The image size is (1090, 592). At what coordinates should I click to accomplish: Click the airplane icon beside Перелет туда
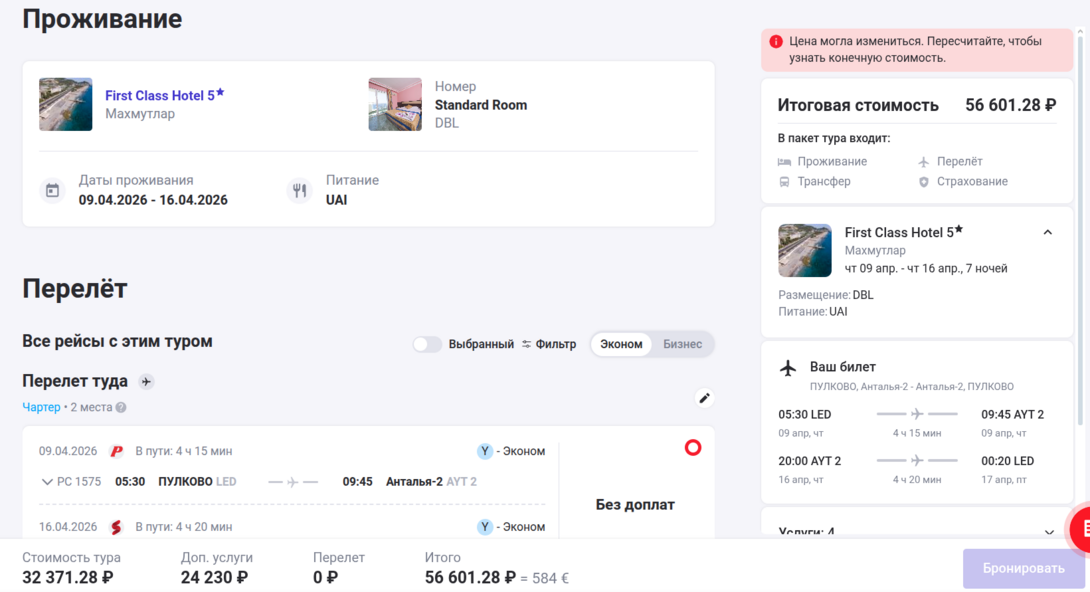[x=146, y=382]
